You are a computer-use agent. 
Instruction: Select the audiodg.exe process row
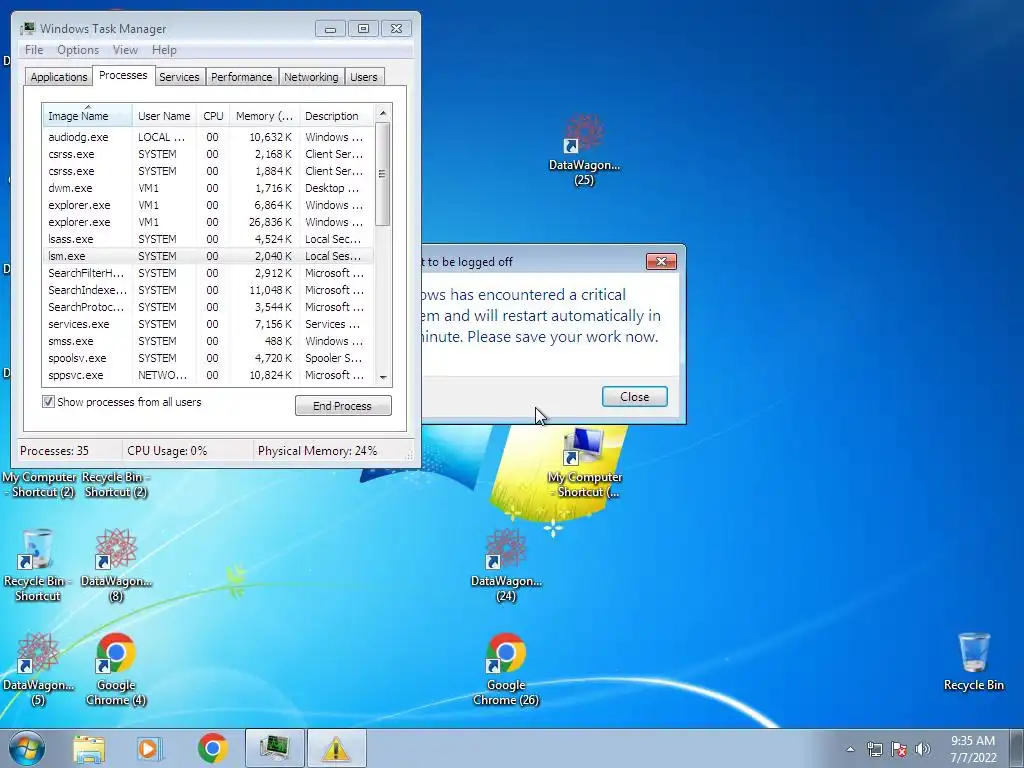(x=208, y=137)
